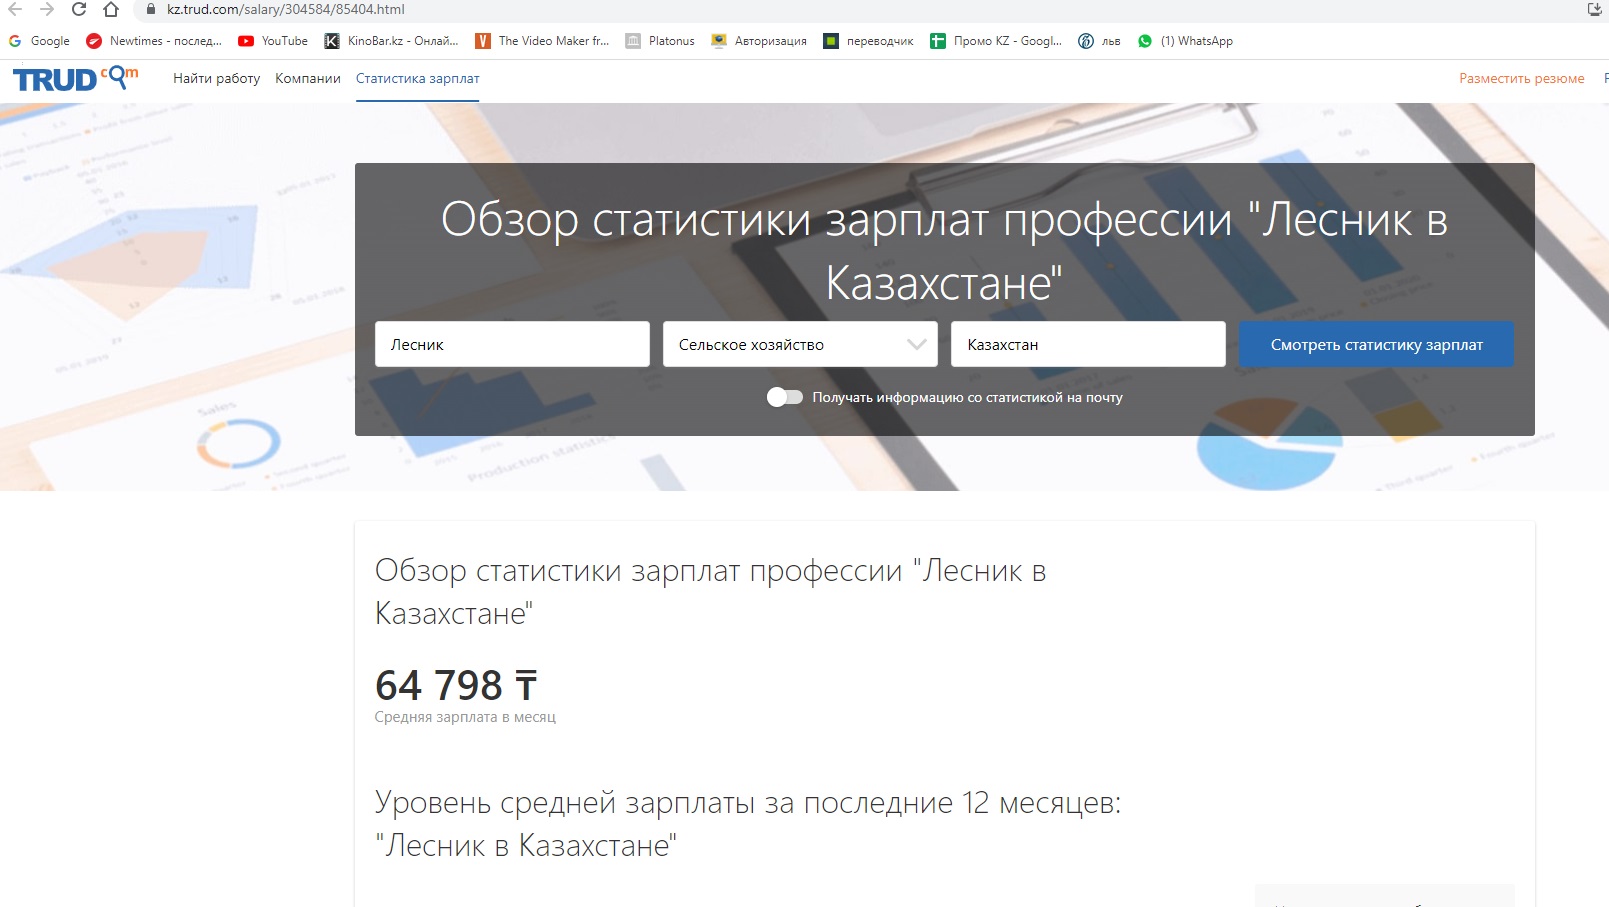Toggle the email statistics switch
The height and width of the screenshot is (907, 1609).
click(785, 397)
